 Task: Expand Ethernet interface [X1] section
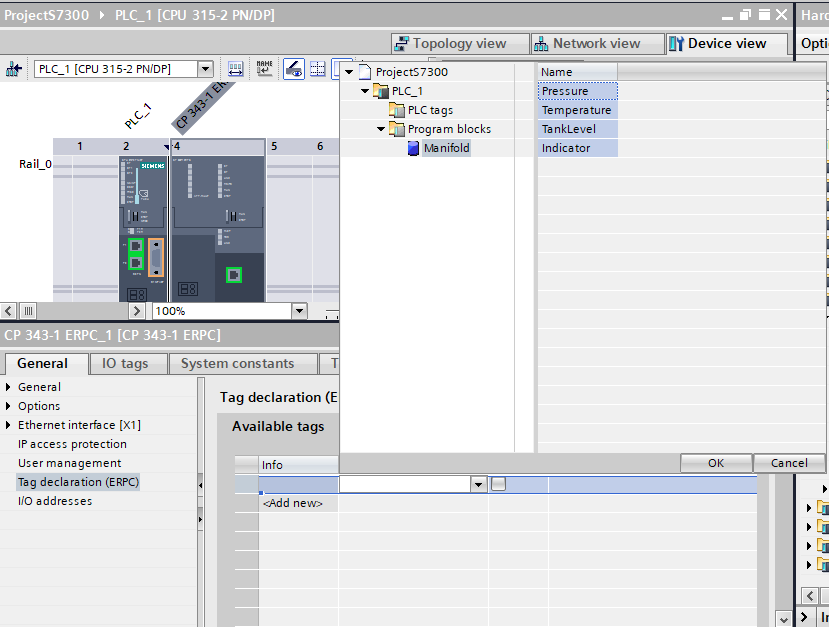point(8,425)
